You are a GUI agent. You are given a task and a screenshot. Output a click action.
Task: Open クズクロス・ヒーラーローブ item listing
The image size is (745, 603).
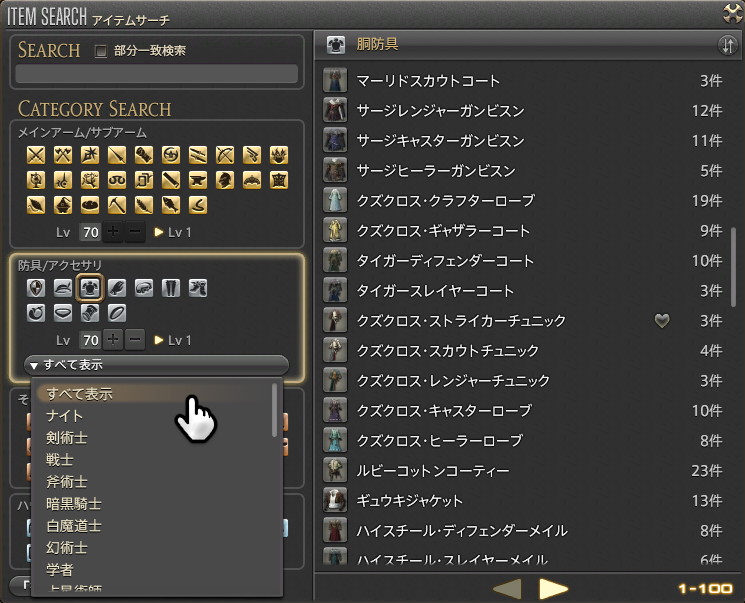pos(525,440)
